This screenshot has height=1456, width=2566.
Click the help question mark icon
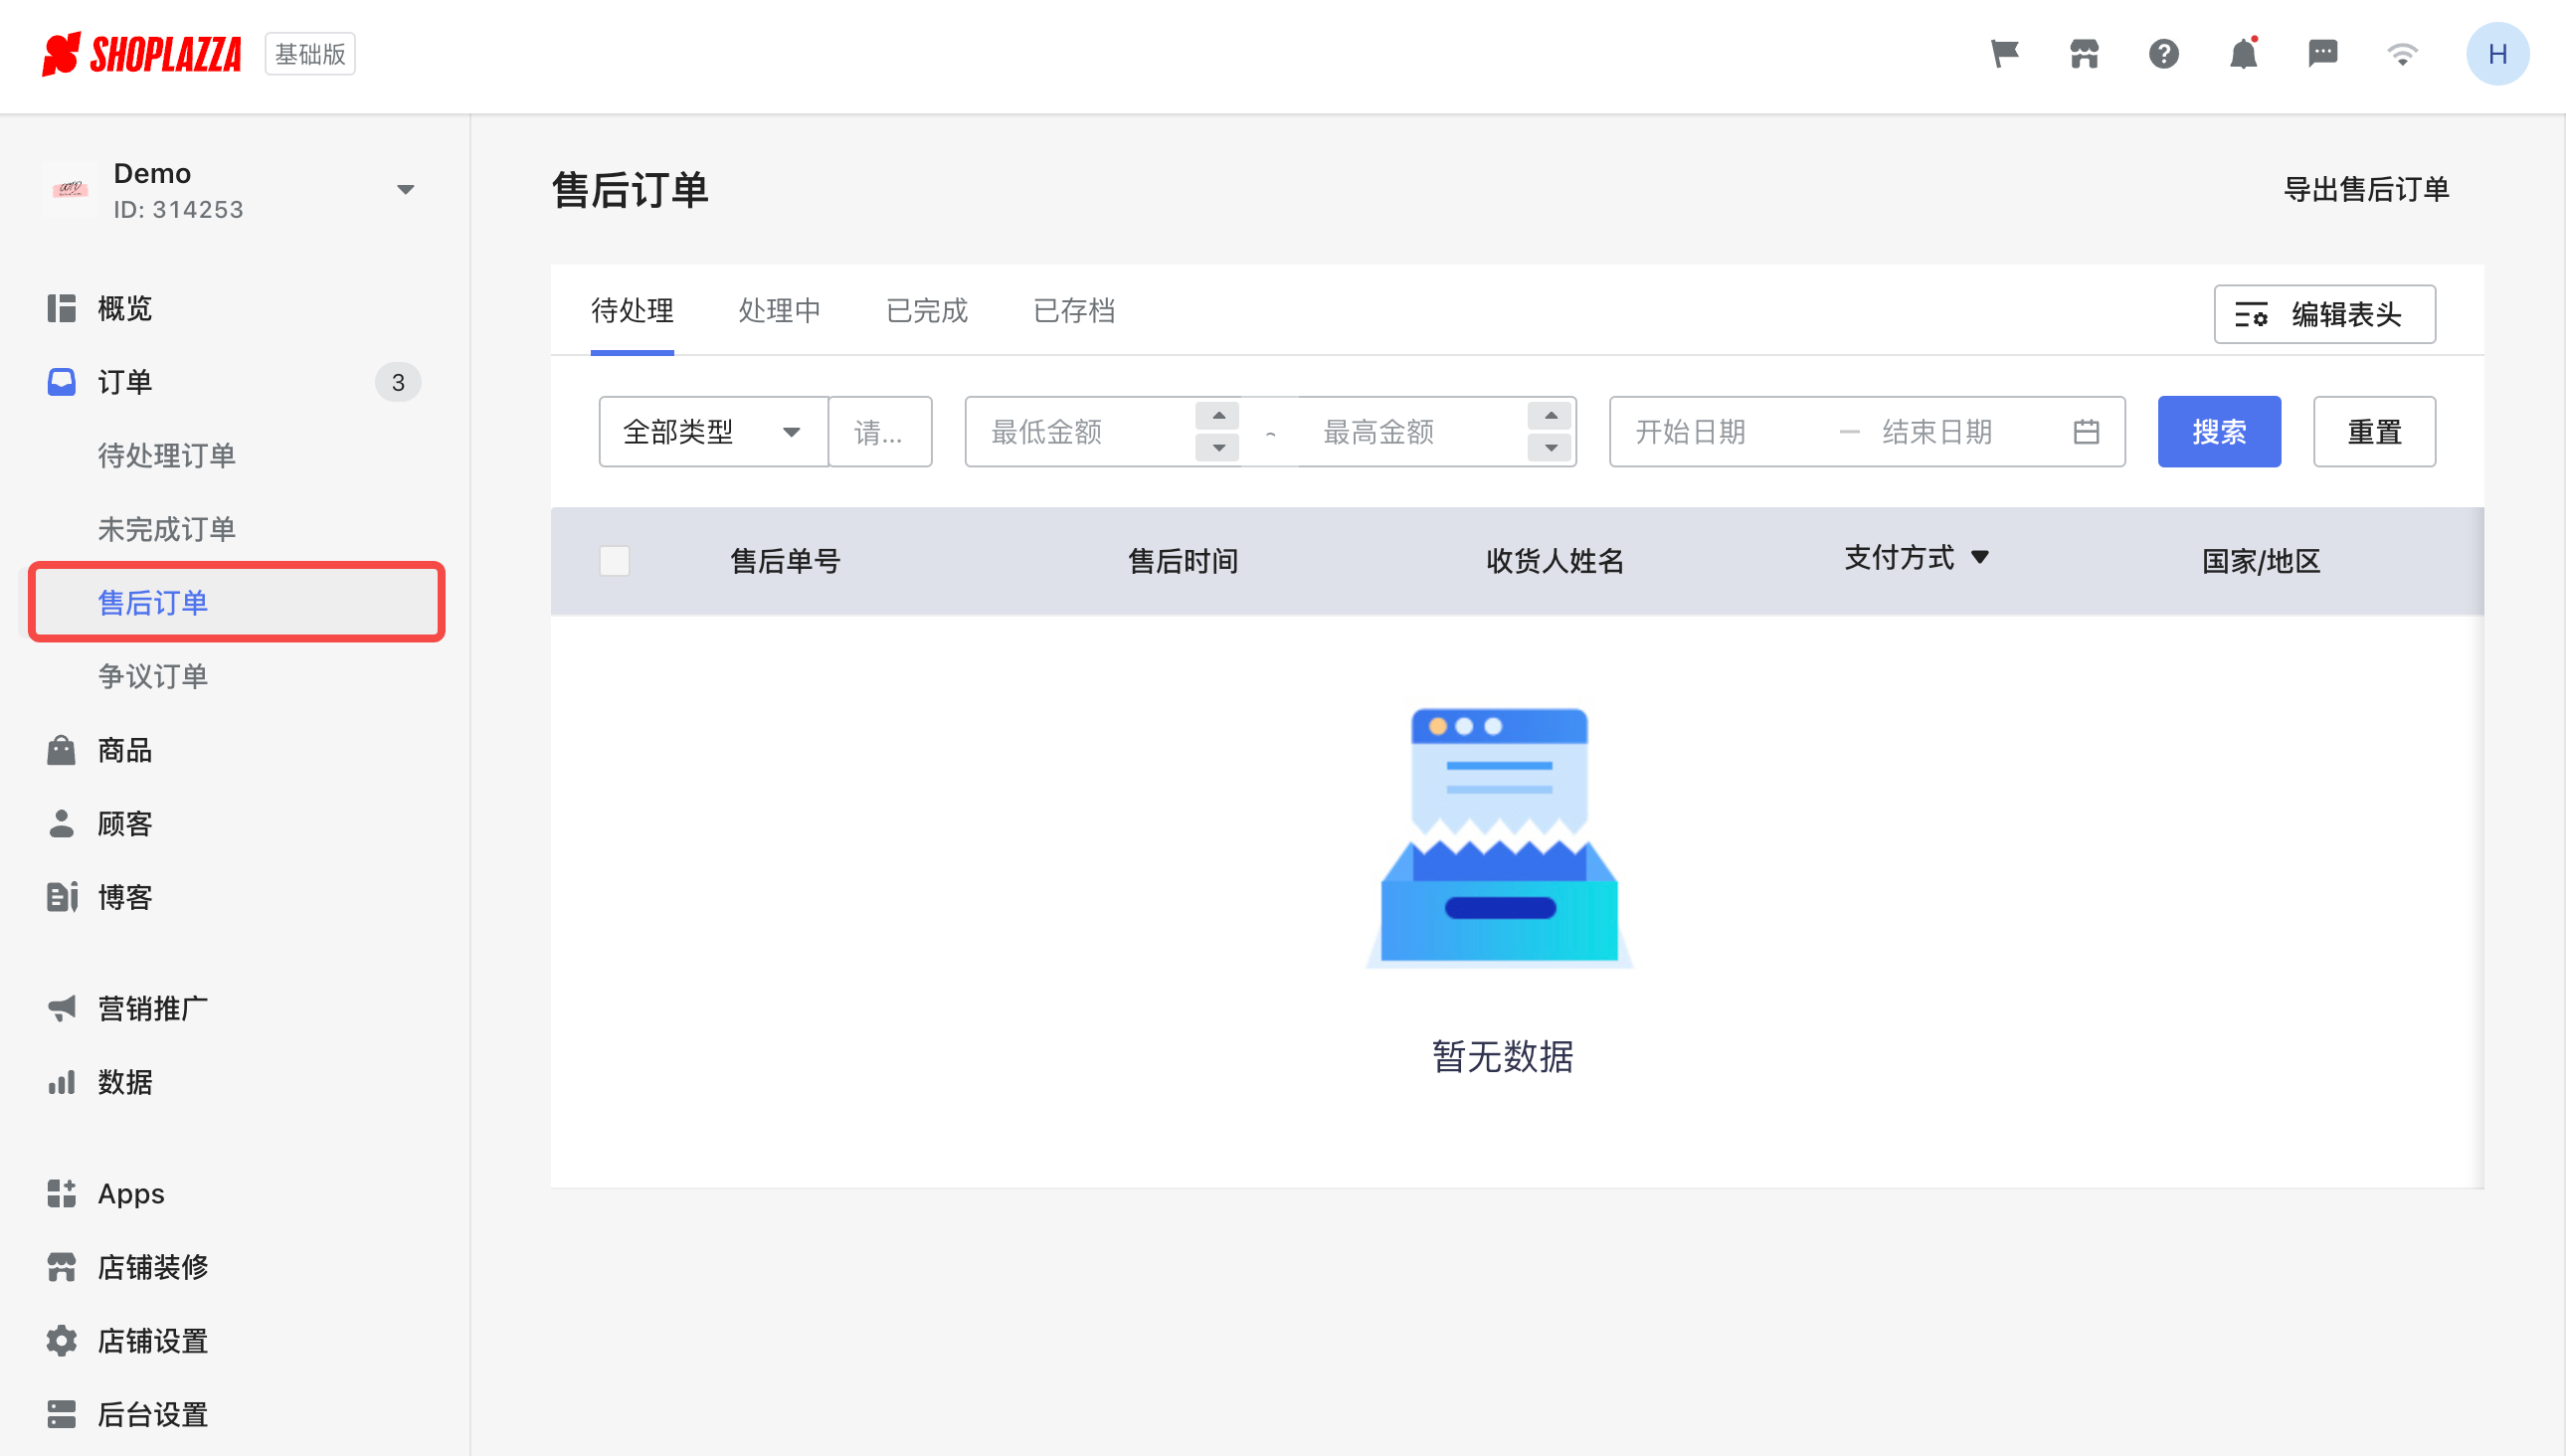(2164, 54)
